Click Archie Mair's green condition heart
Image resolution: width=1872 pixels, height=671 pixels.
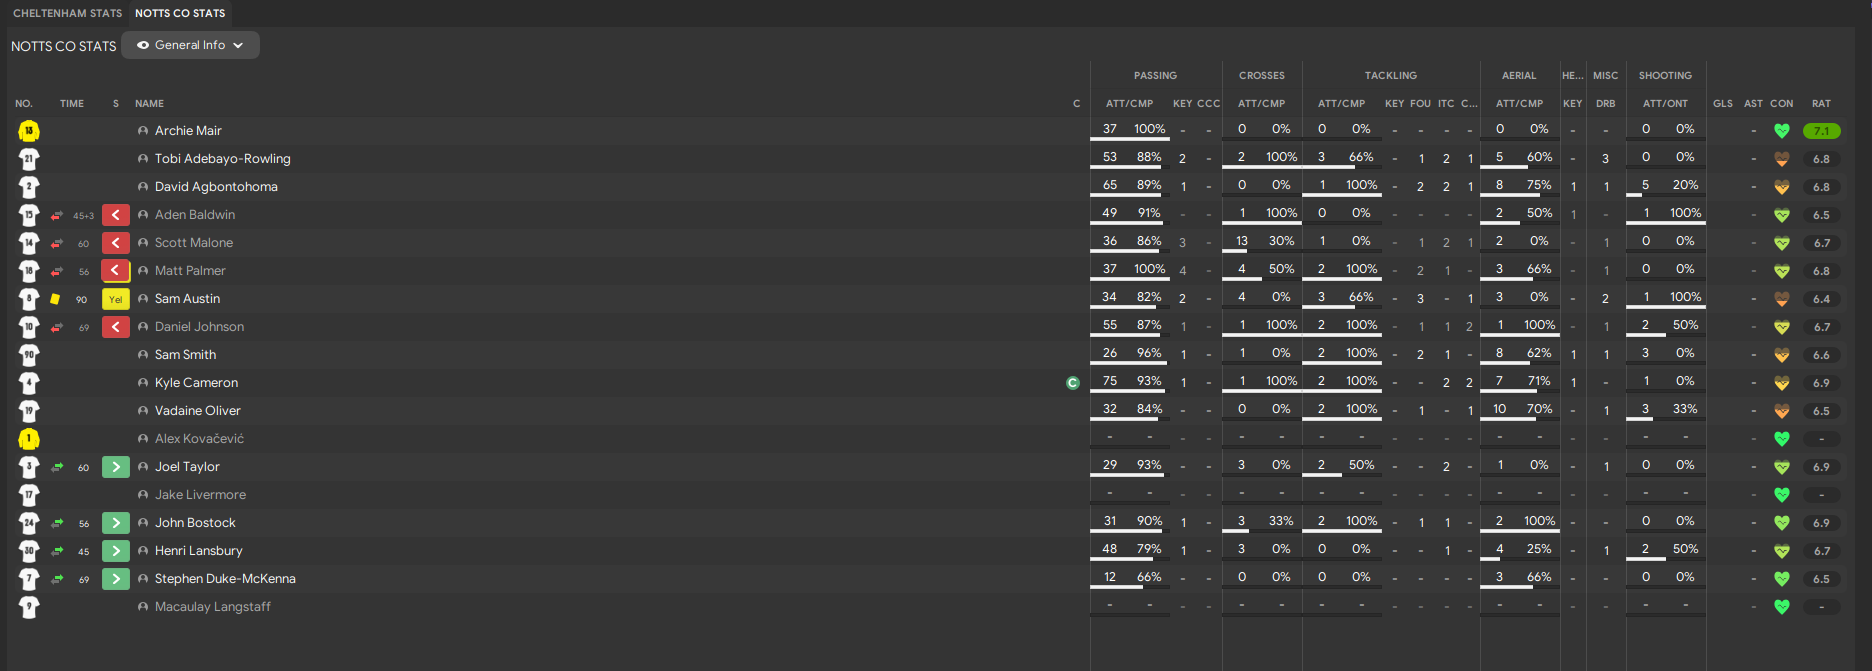coord(1781,131)
